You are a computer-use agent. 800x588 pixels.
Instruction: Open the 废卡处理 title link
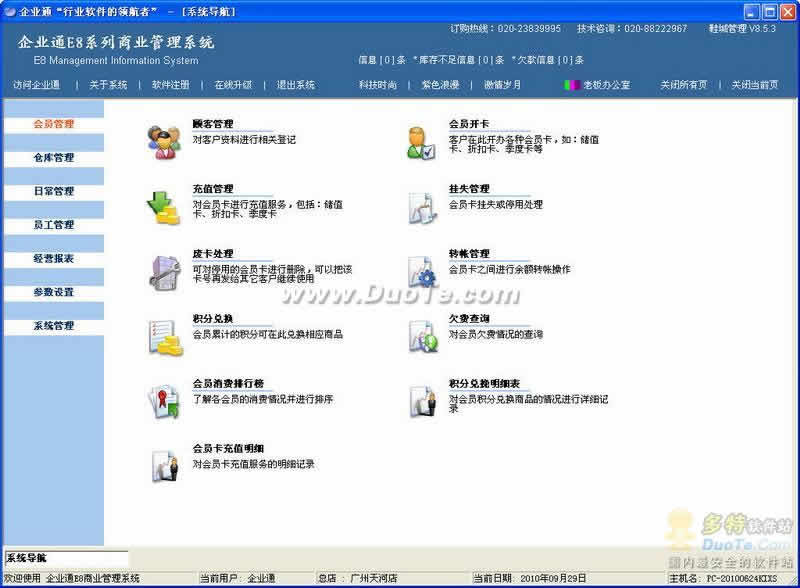point(213,254)
